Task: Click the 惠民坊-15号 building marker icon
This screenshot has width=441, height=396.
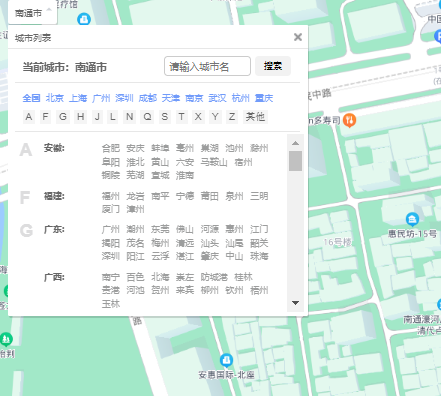Action: coord(412,219)
